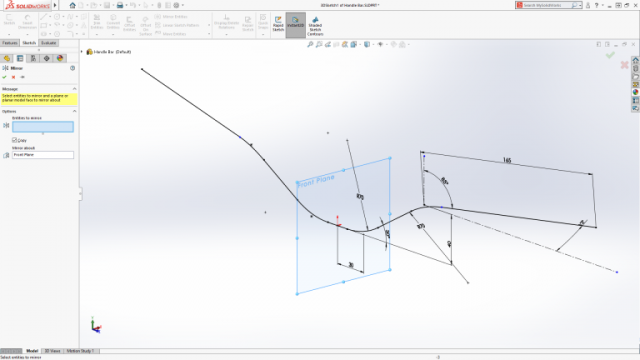
Task: Click the Print icon in title bar
Action: [120, 5]
